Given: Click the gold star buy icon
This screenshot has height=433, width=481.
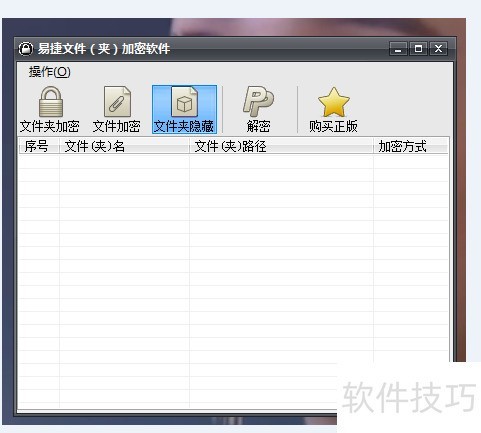Looking at the screenshot, I should click(334, 102).
